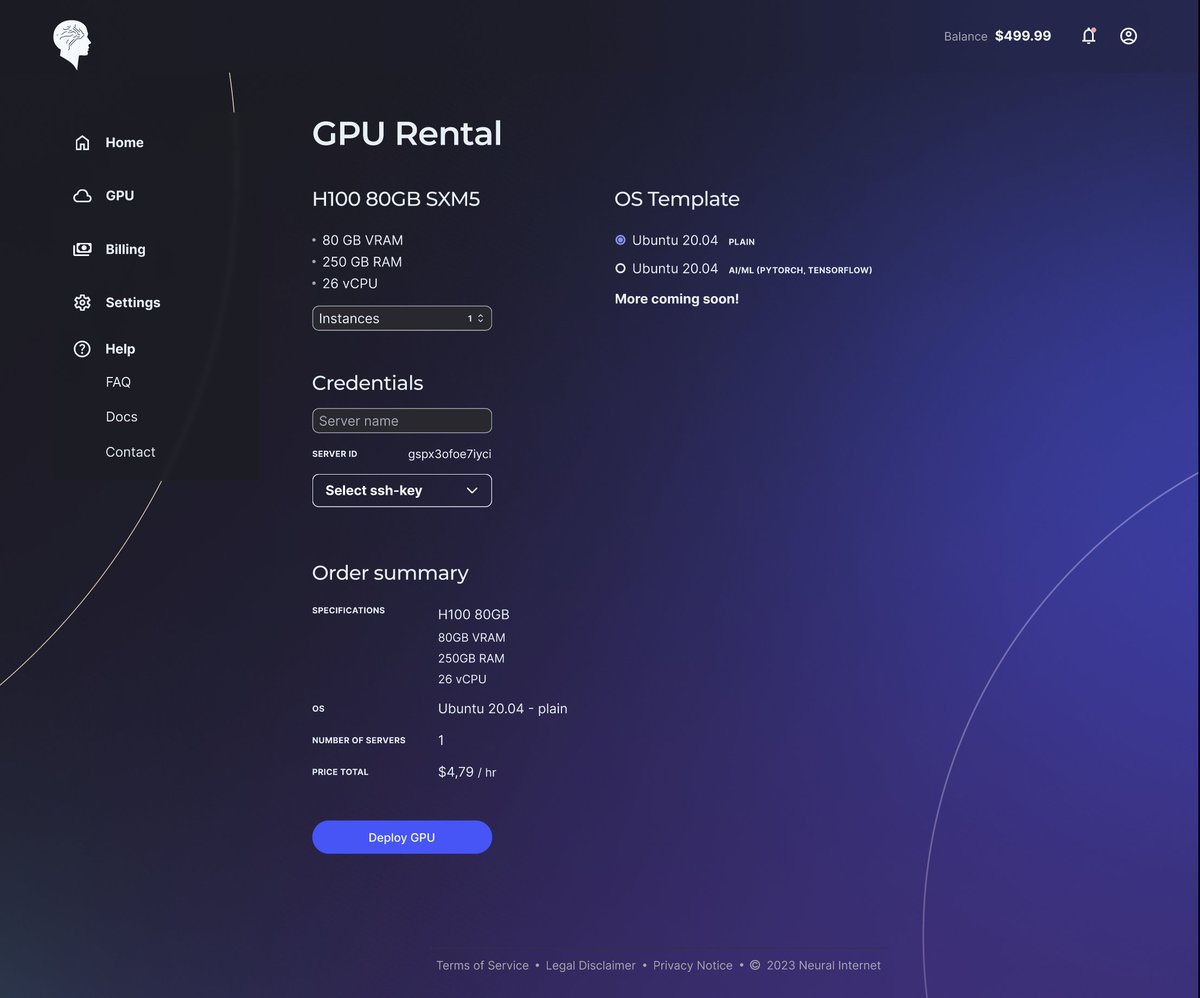
Task: Open the GPU menu item
Action: pos(119,196)
